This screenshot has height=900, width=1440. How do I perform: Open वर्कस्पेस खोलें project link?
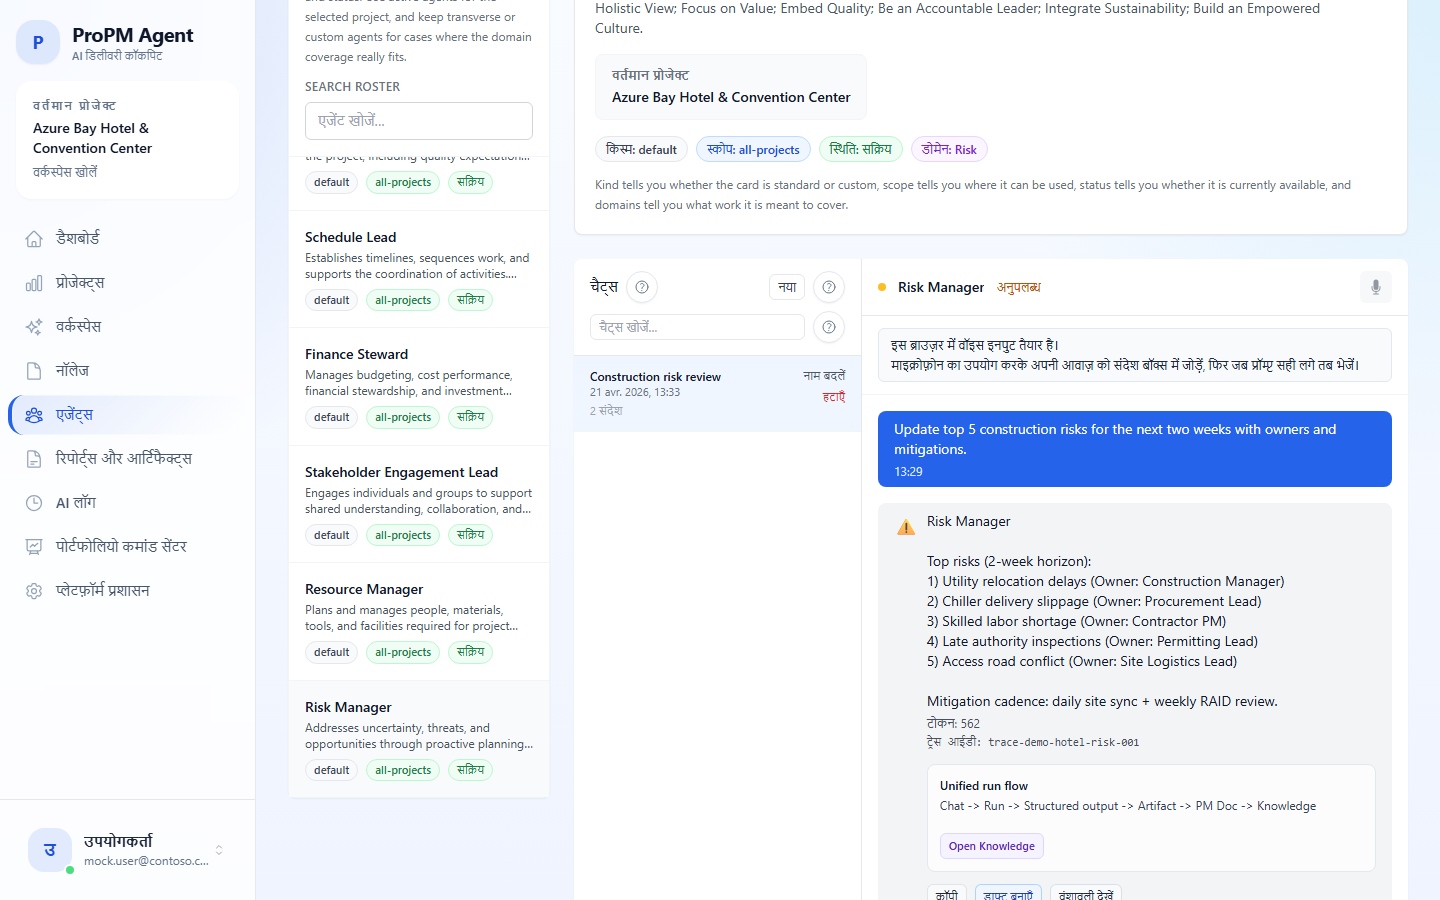coord(65,172)
